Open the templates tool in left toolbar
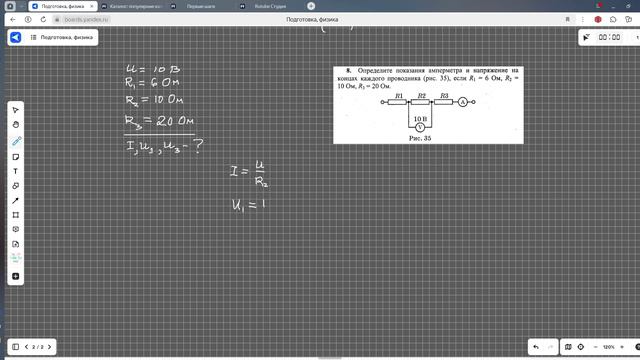Viewport: 640px width, 360px height. [16, 258]
